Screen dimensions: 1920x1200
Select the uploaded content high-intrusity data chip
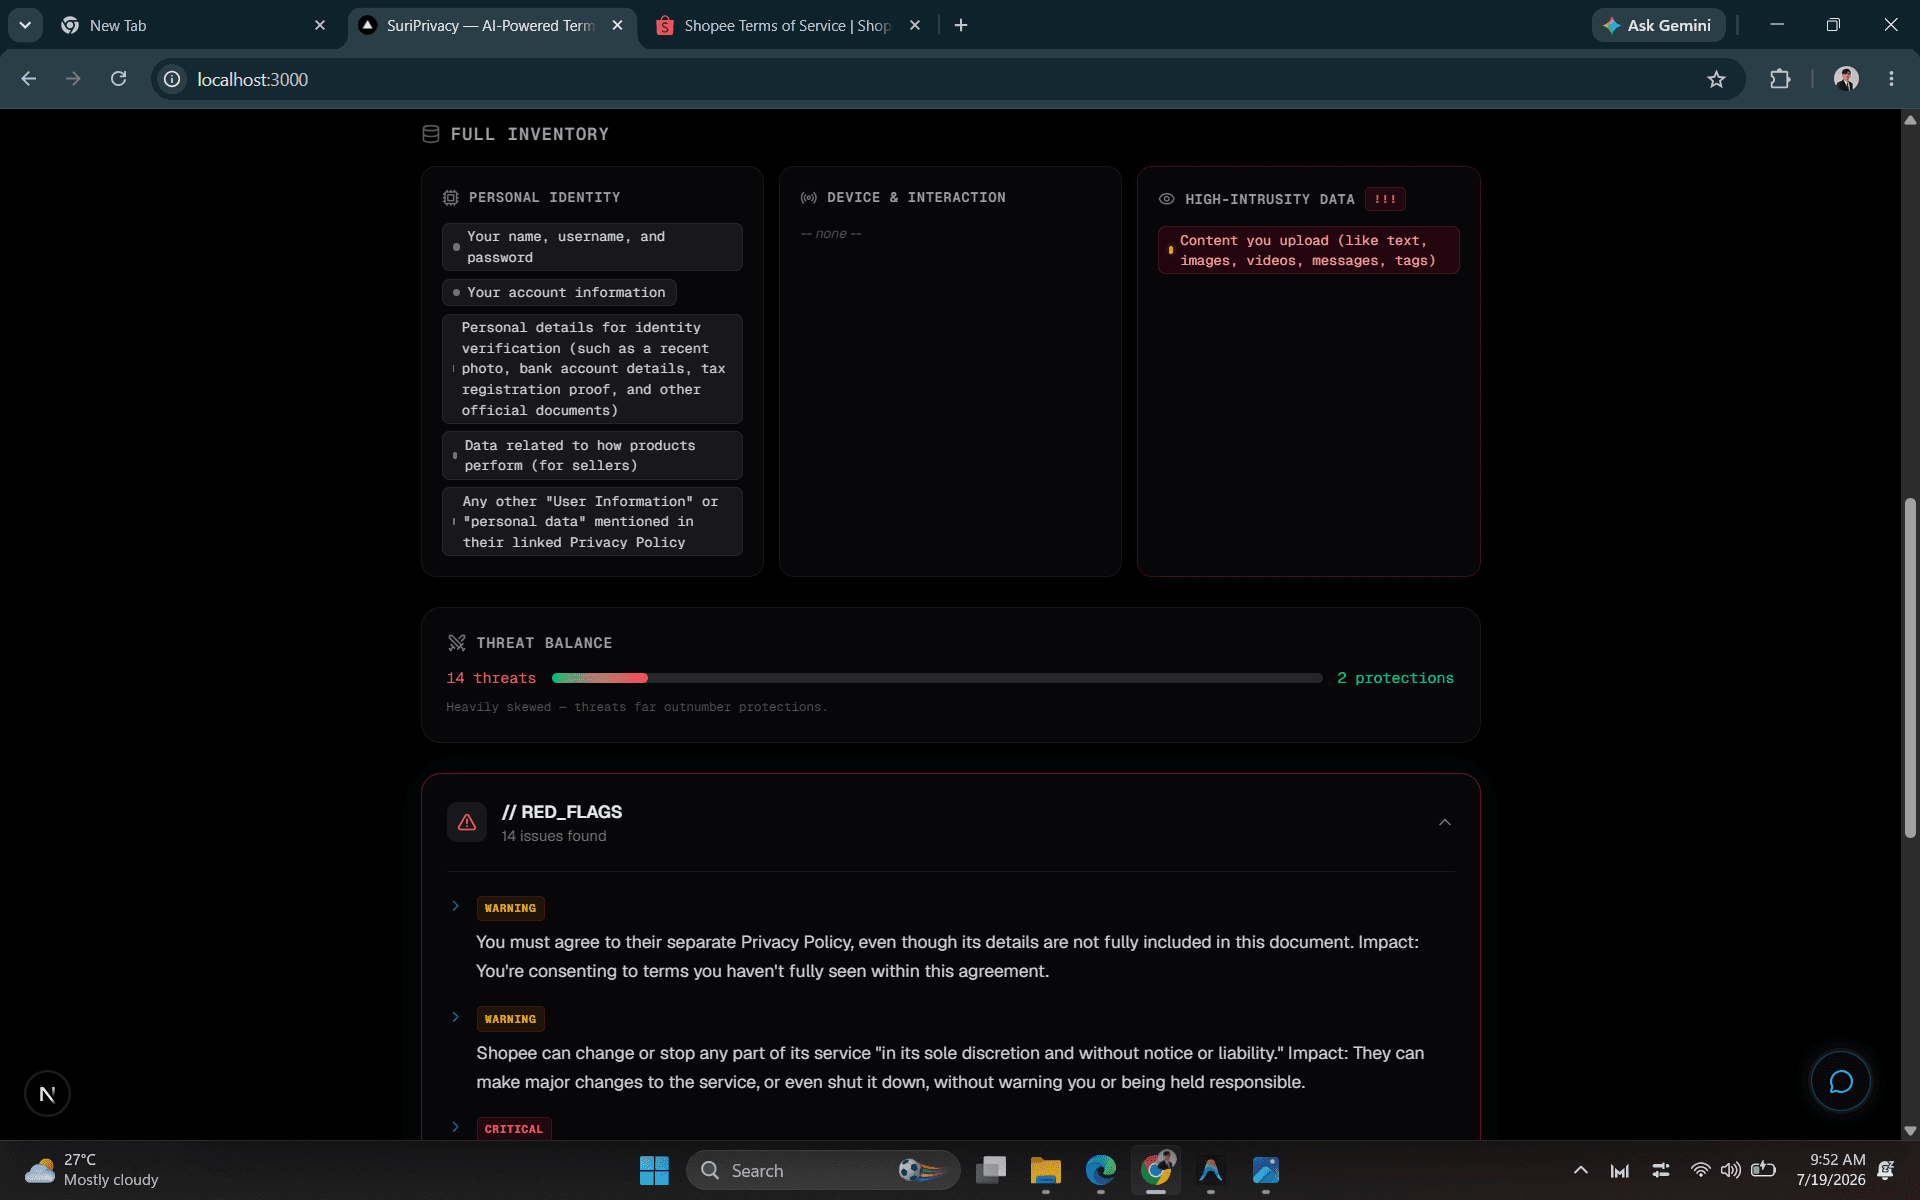point(1308,250)
